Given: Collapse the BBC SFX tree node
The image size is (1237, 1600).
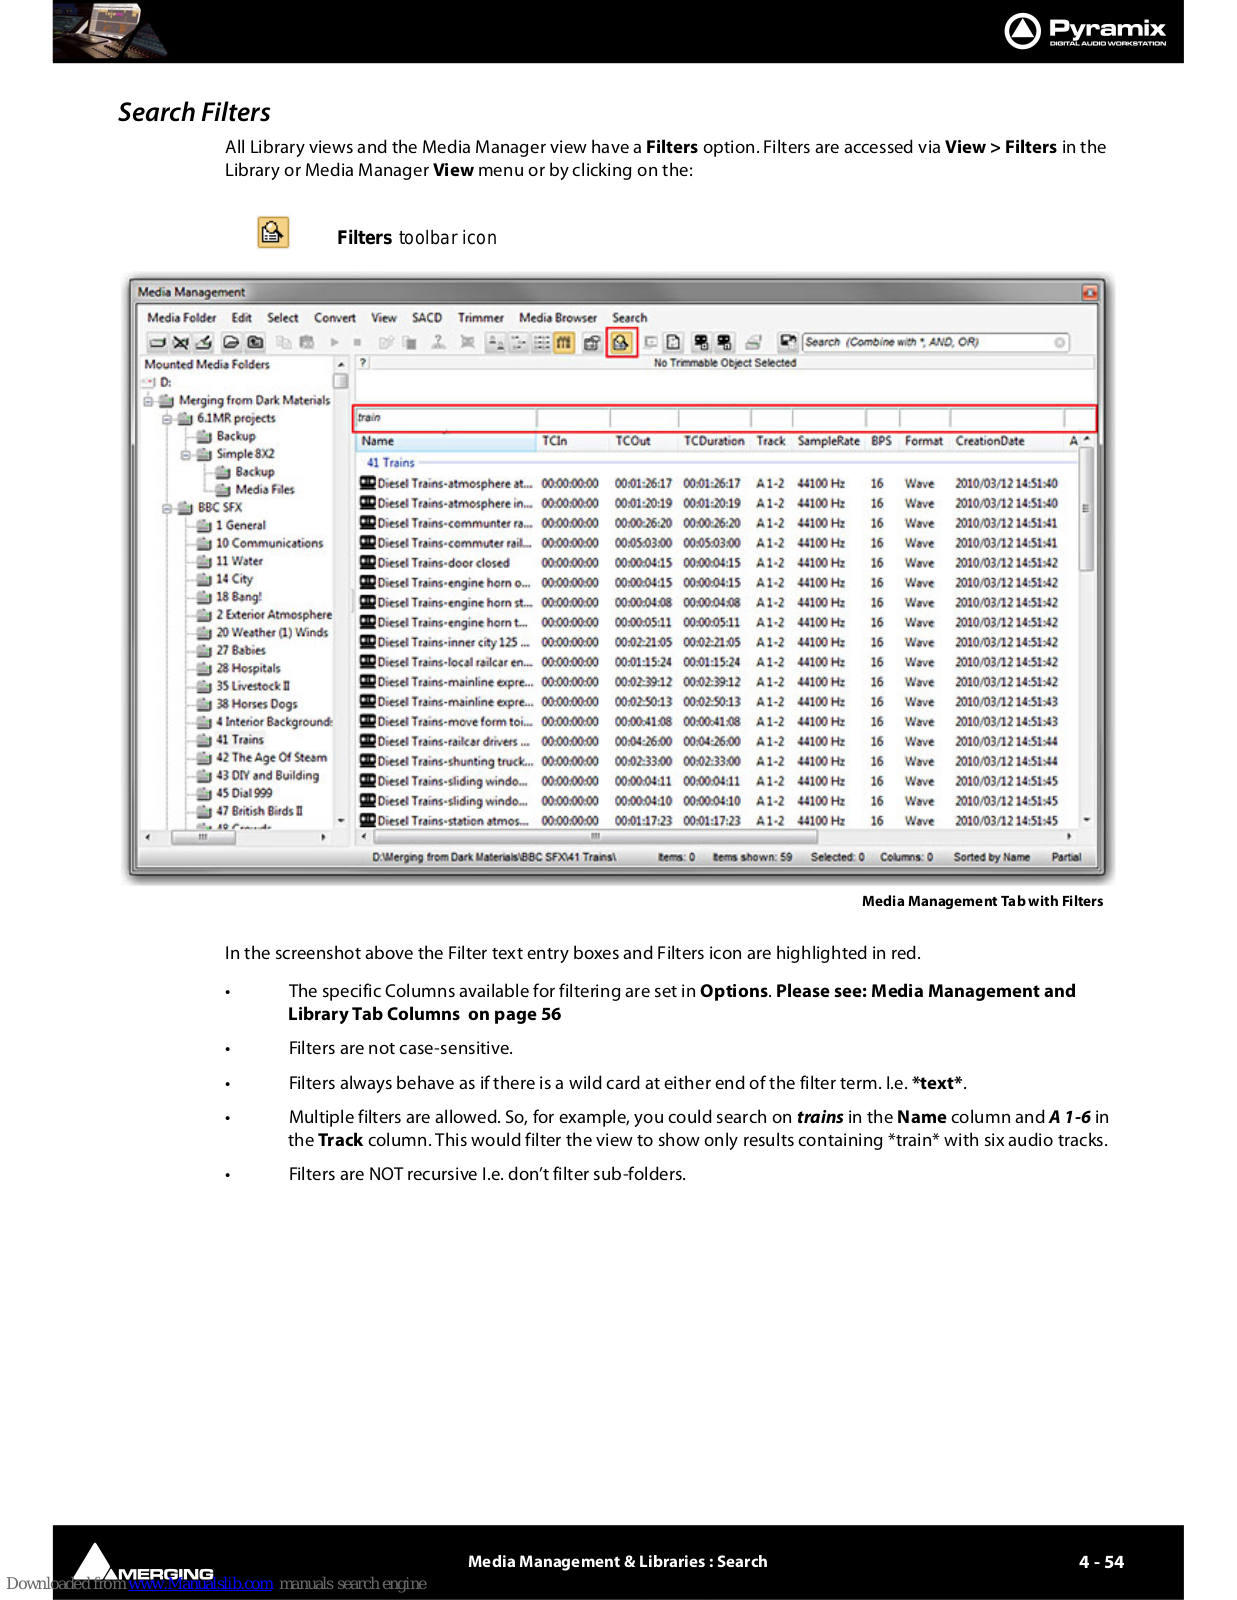Looking at the screenshot, I should (167, 509).
